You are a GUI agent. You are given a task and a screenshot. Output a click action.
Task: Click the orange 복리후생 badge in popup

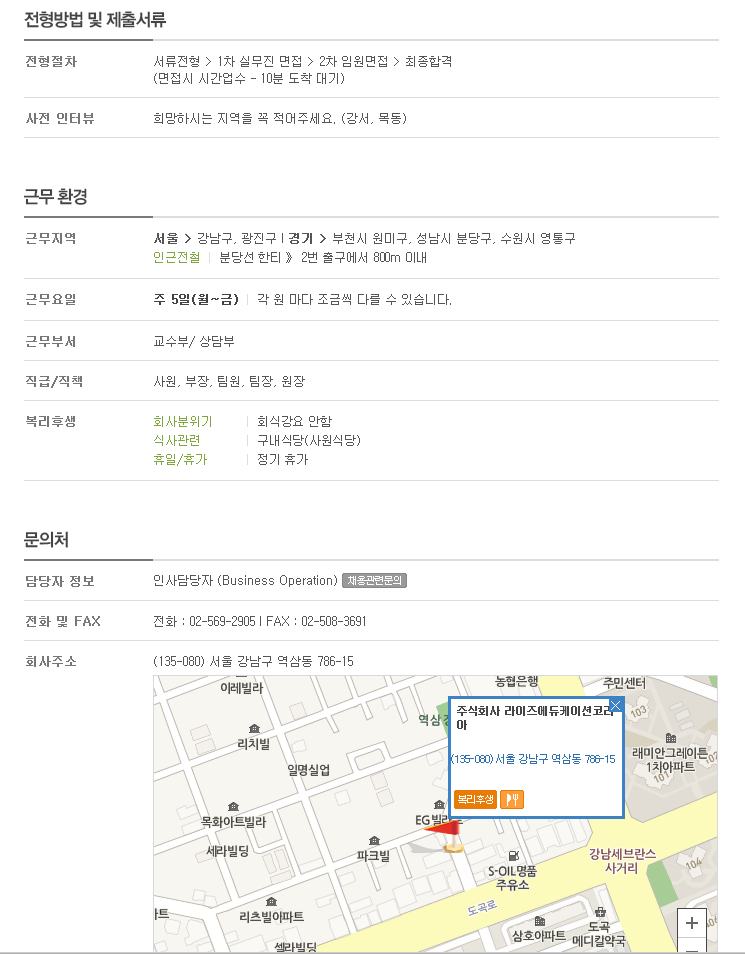(475, 799)
